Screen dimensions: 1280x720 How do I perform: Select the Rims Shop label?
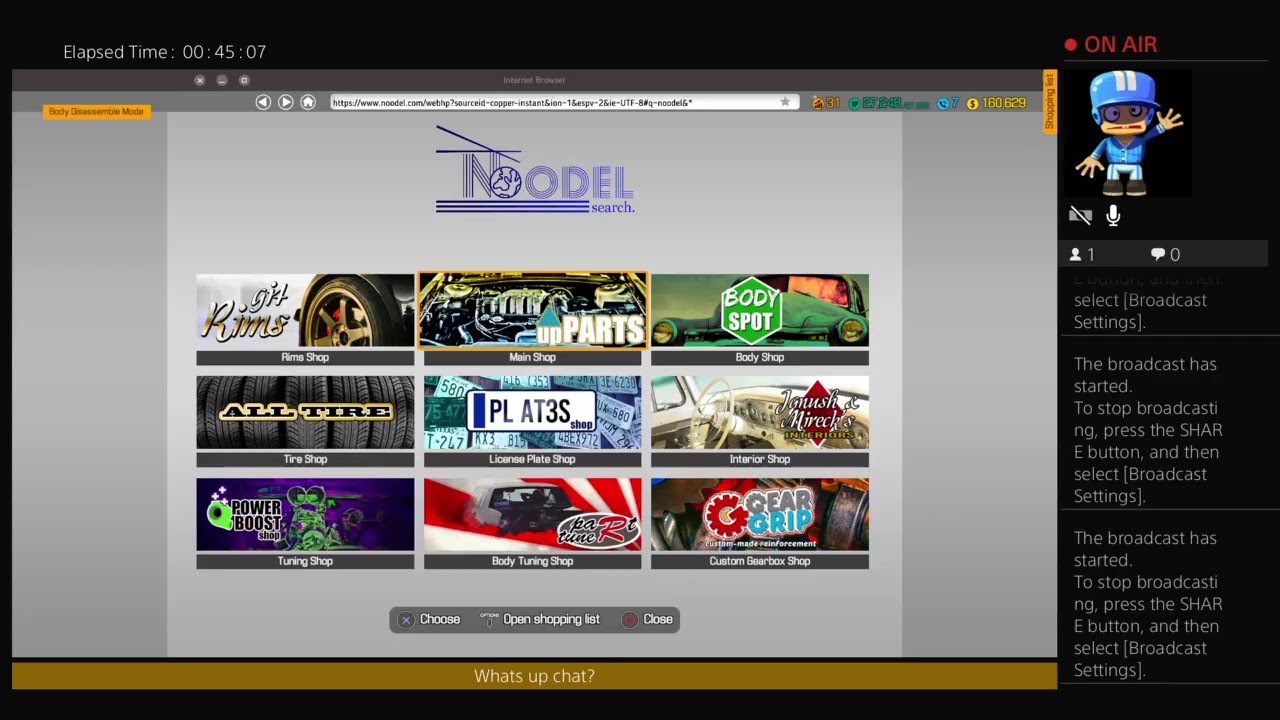[x=305, y=357]
